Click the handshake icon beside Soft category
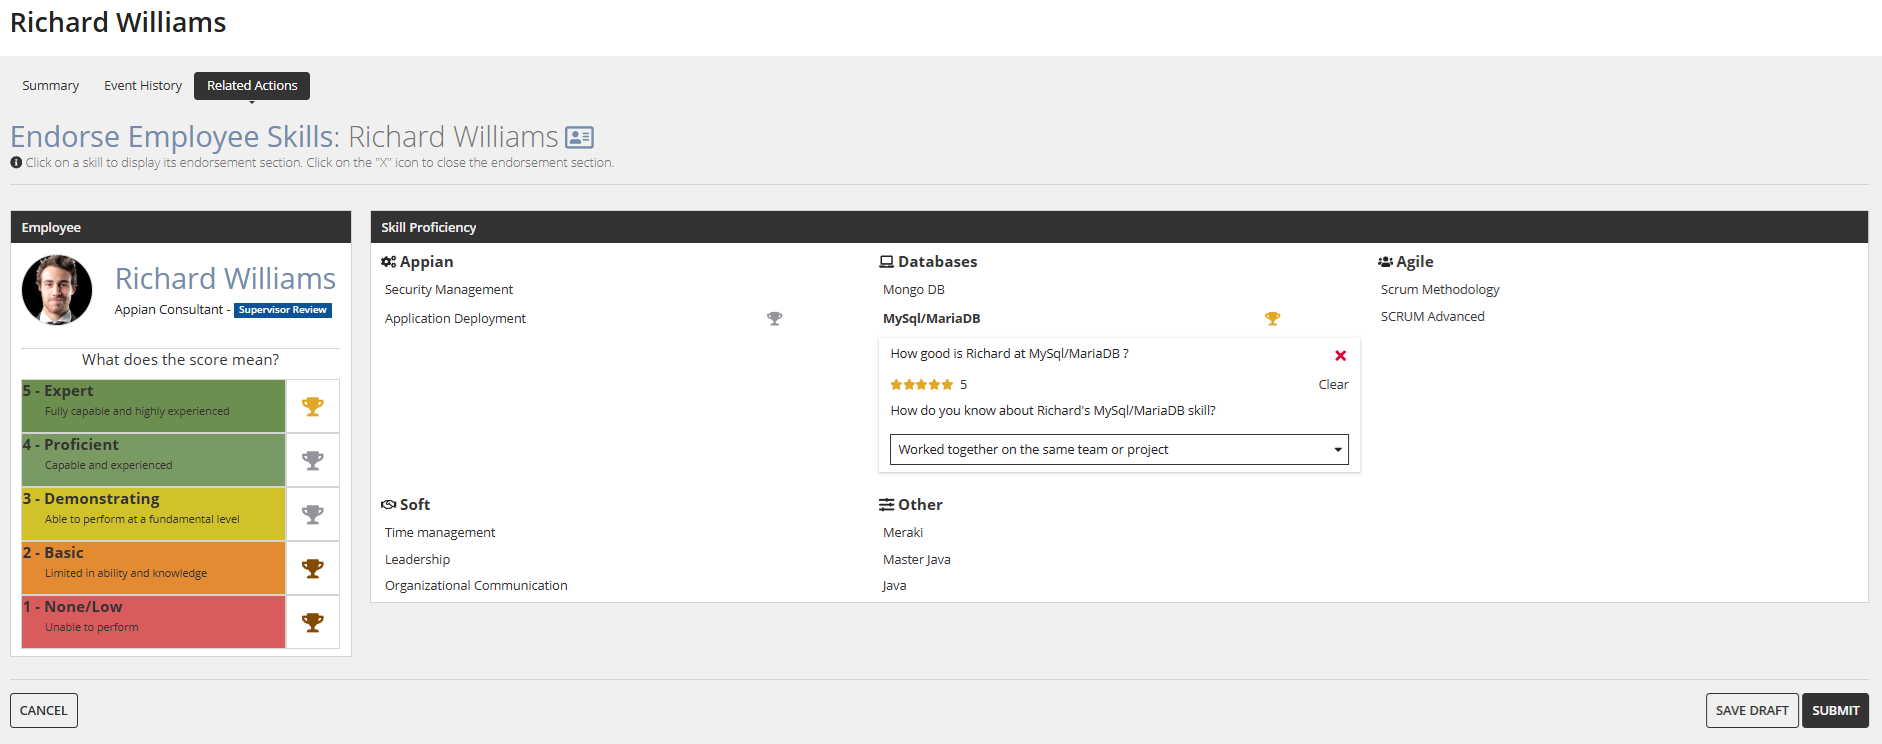The width and height of the screenshot is (1882, 744). click(x=389, y=505)
